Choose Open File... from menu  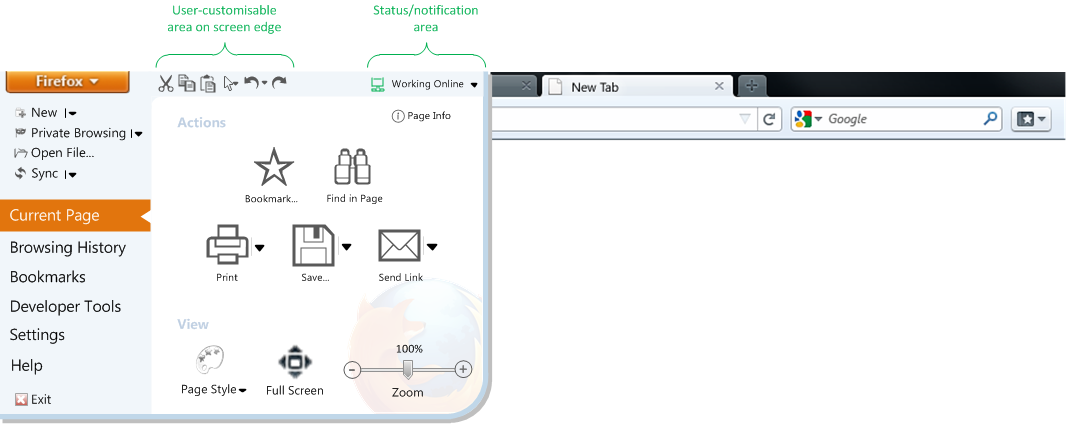coord(63,153)
